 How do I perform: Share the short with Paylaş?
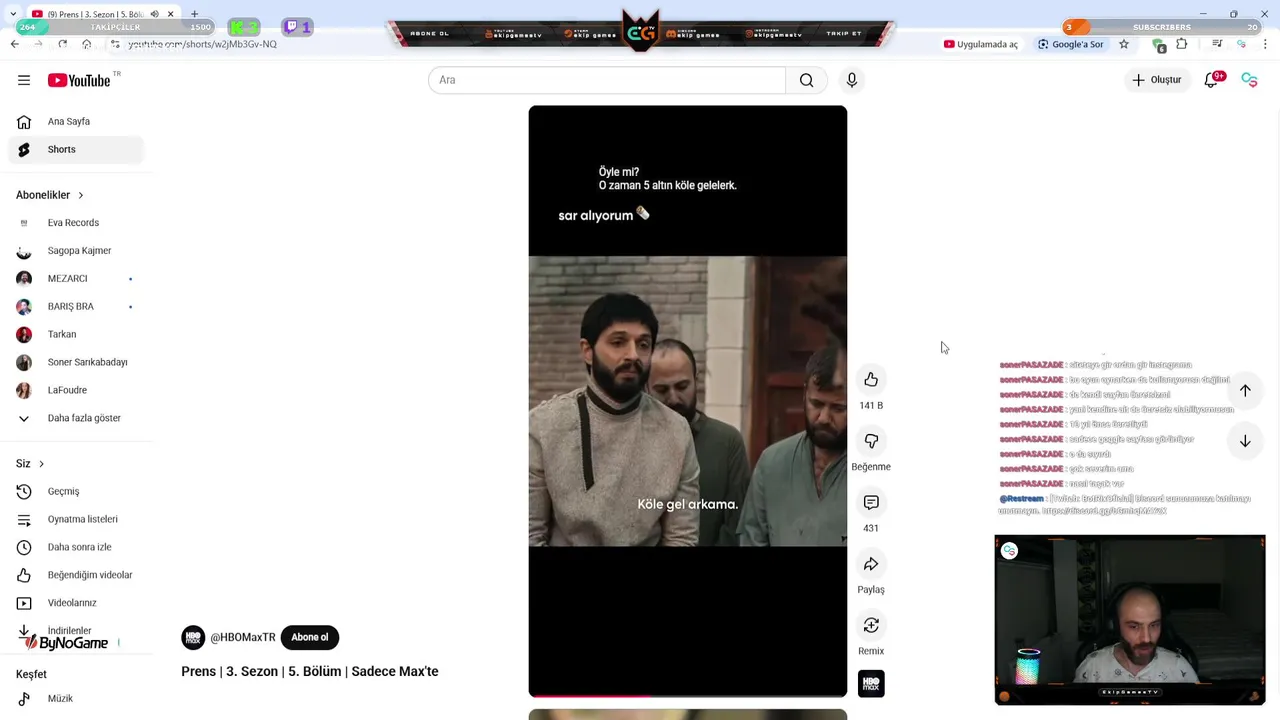click(871, 564)
